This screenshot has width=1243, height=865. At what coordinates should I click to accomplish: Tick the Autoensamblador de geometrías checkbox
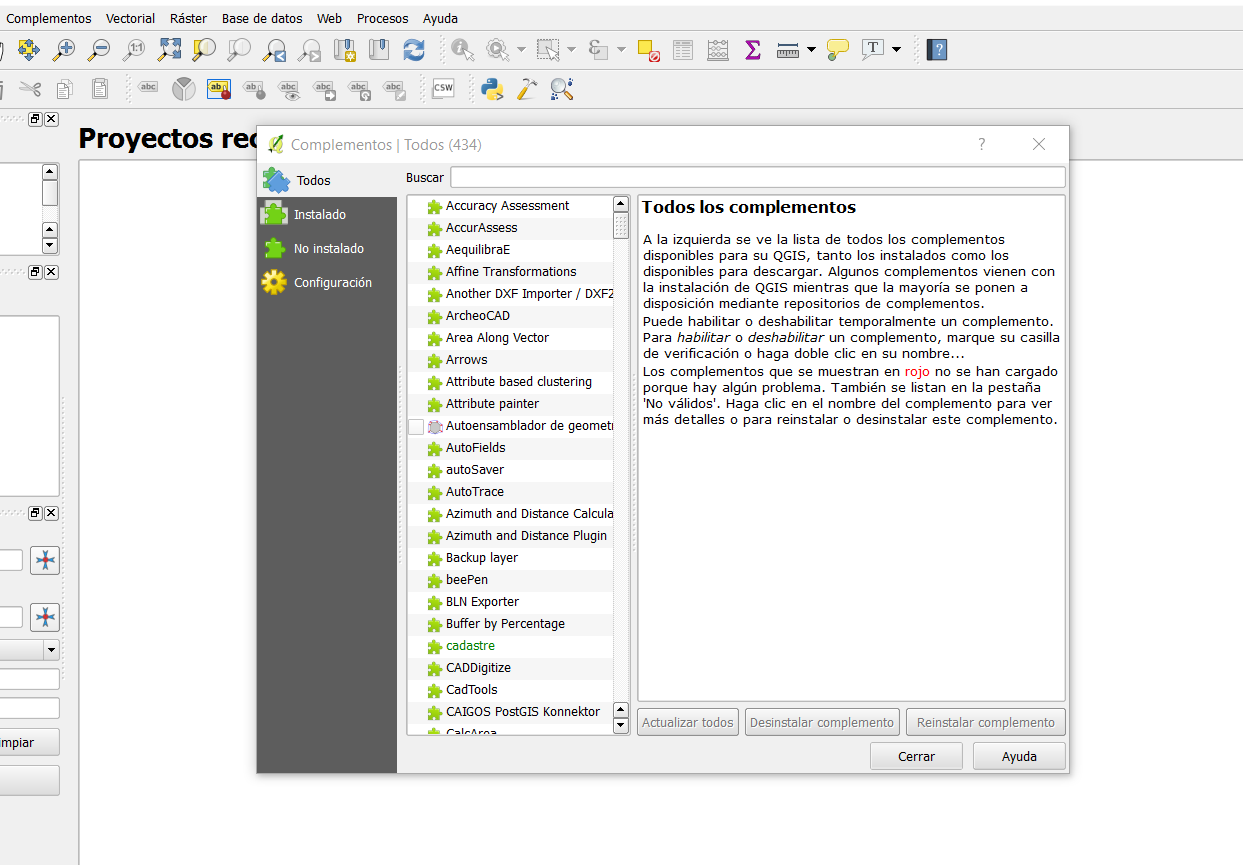coord(416,426)
